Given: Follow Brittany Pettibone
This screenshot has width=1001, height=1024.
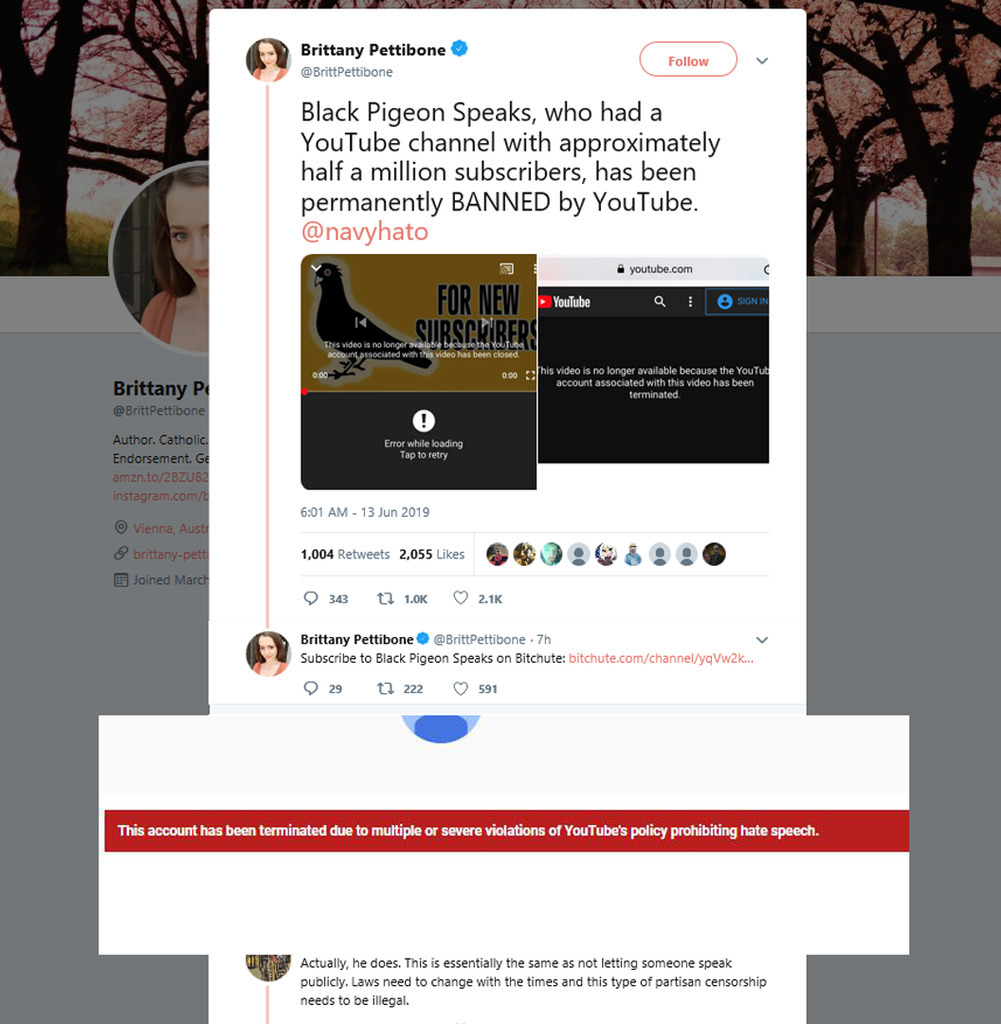Looking at the screenshot, I should [688, 59].
